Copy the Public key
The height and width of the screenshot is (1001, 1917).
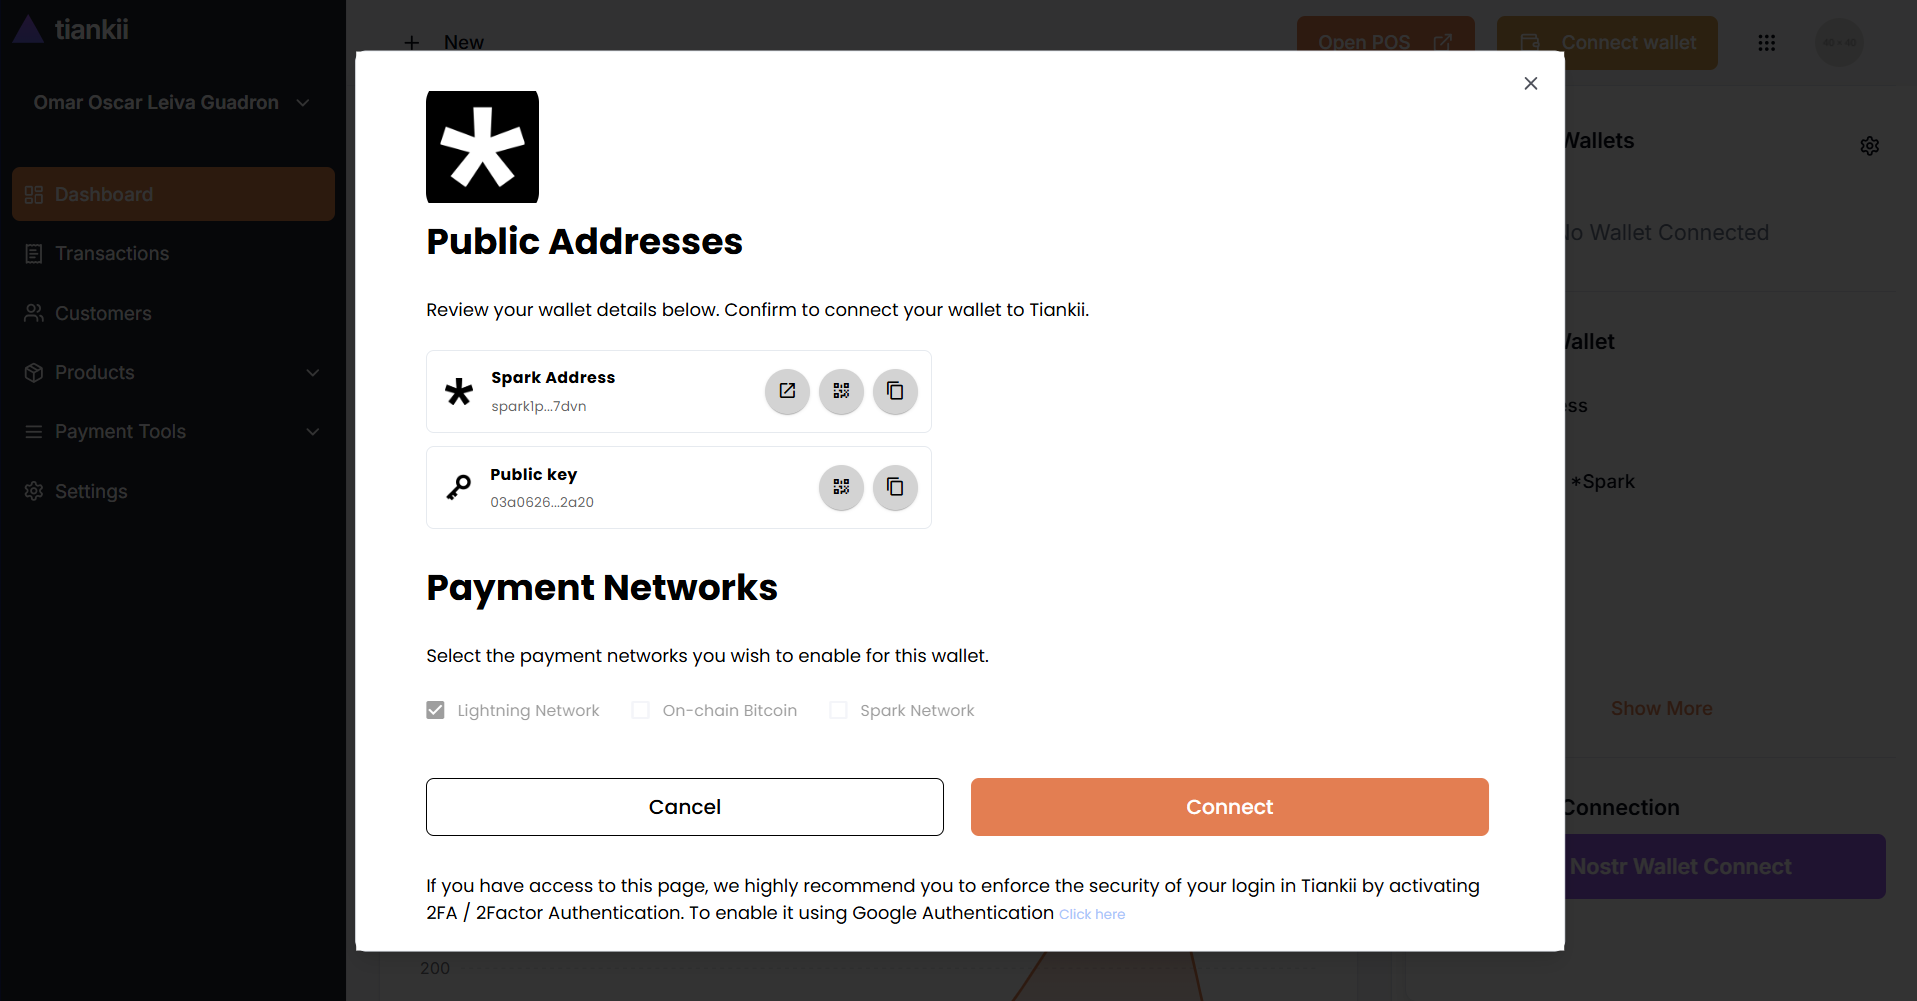coord(895,487)
